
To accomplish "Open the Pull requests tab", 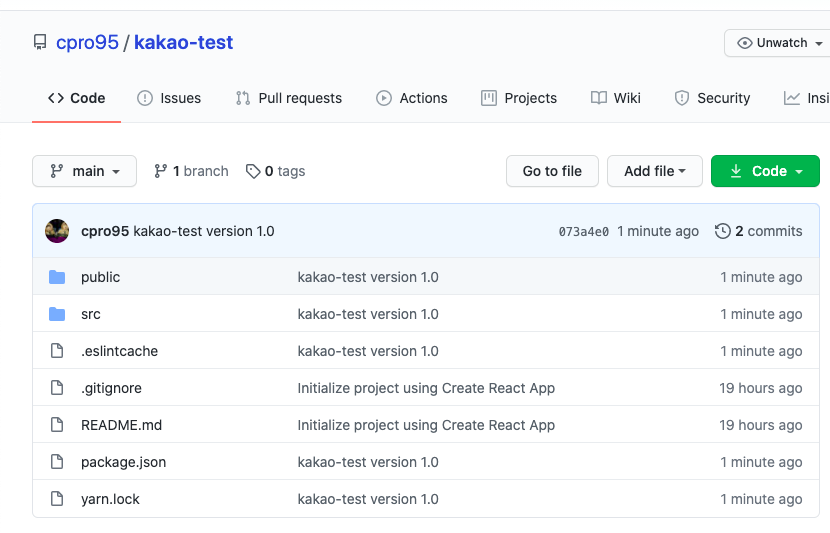I will [x=289, y=98].
